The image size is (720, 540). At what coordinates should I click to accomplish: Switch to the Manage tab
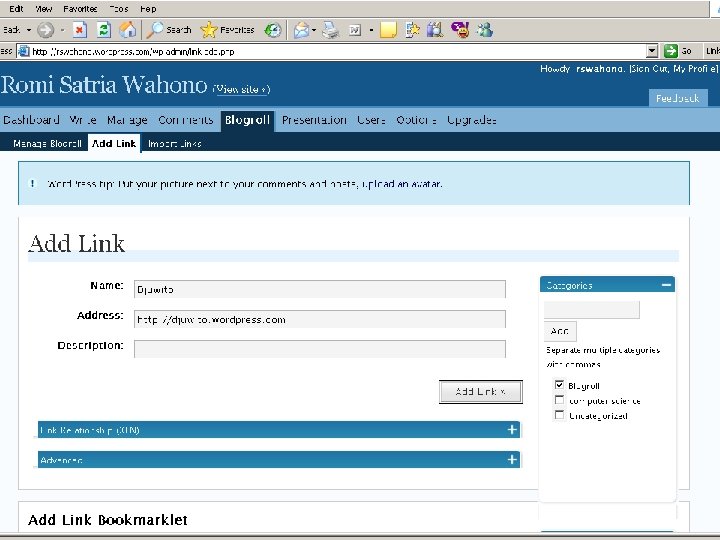point(127,120)
